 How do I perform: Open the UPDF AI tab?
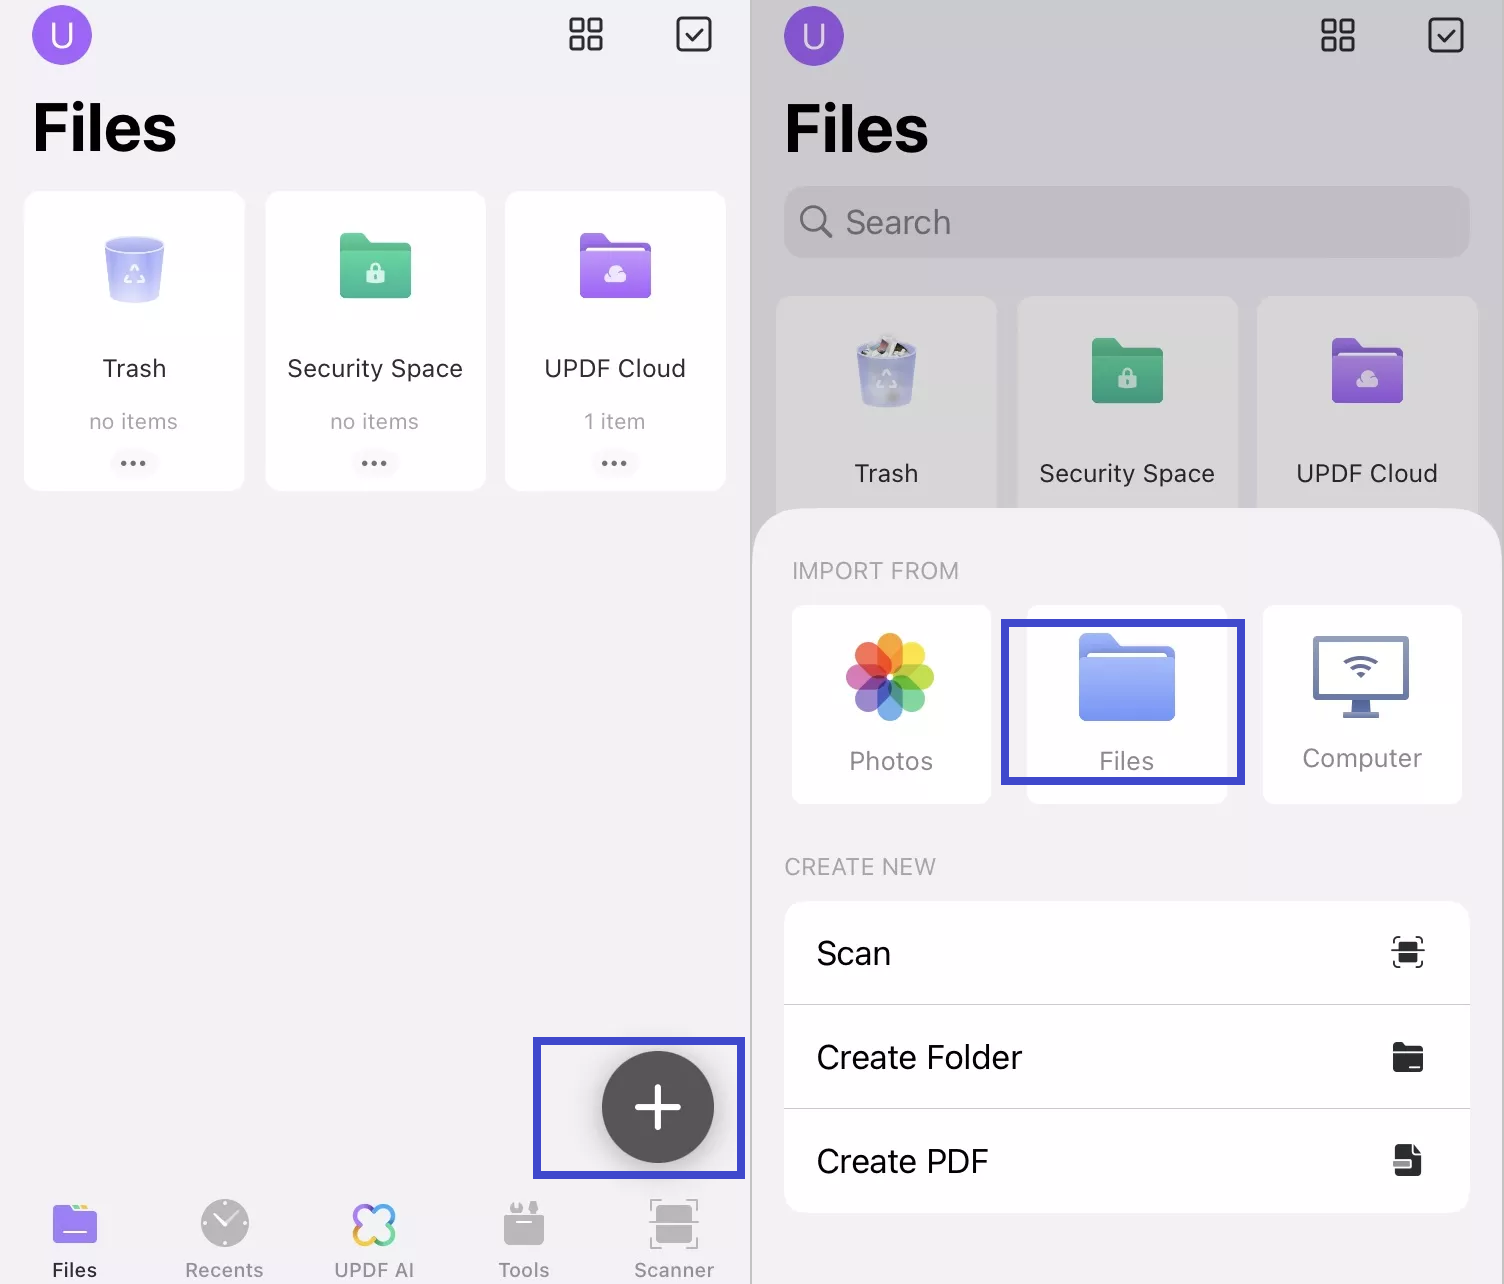(x=374, y=1240)
